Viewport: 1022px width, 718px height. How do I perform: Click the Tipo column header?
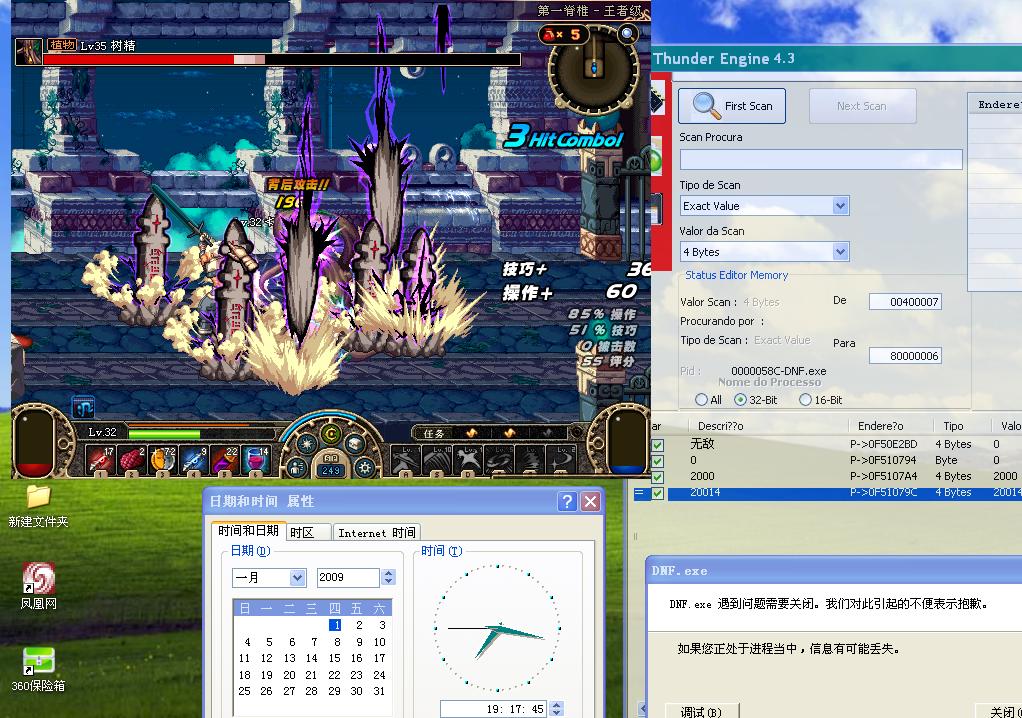pyautogui.click(x=953, y=426)
